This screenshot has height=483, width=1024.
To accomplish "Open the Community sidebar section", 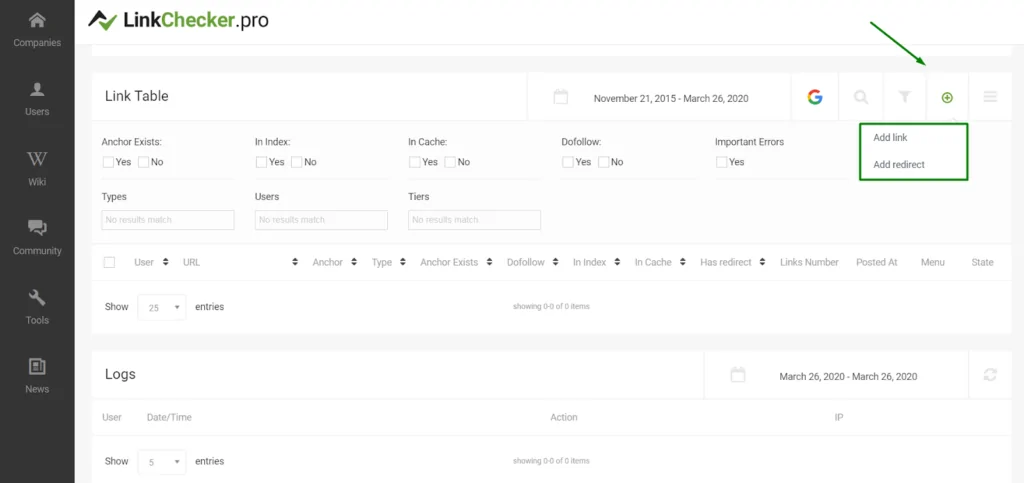I will [37, 238].
